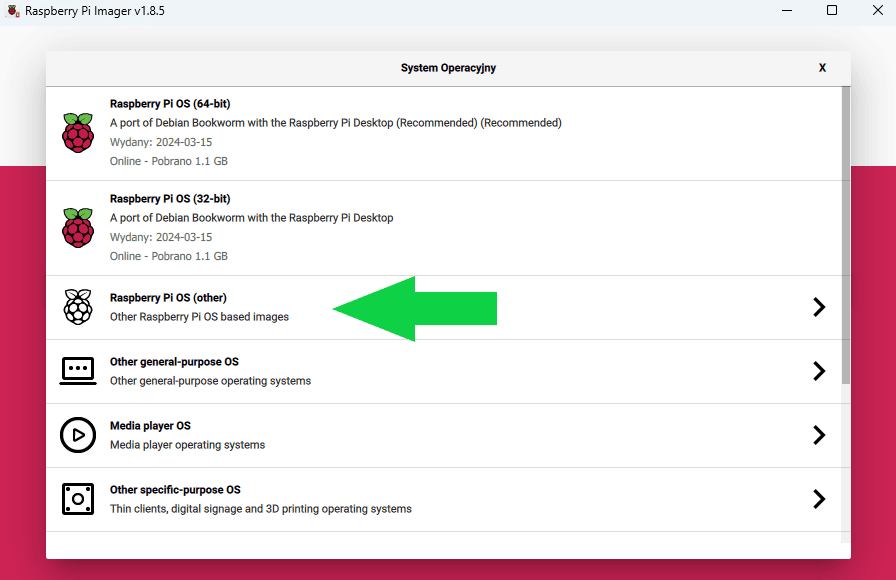896x580 pixels.
Task: Click 'Other general-purpose operating systems' text
Action: [210, 381]
